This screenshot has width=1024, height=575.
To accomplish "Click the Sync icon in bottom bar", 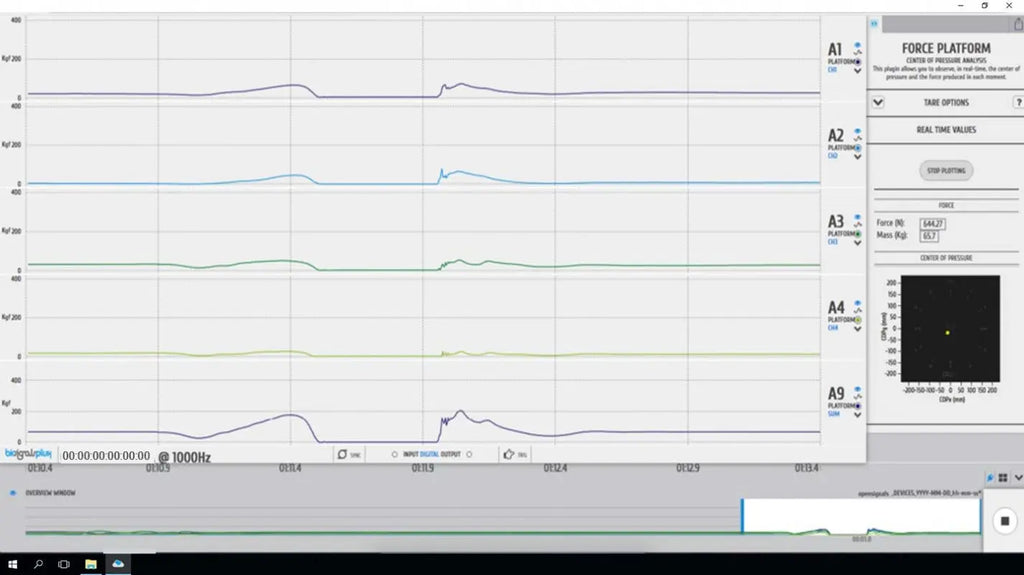I will pos(344,454).
